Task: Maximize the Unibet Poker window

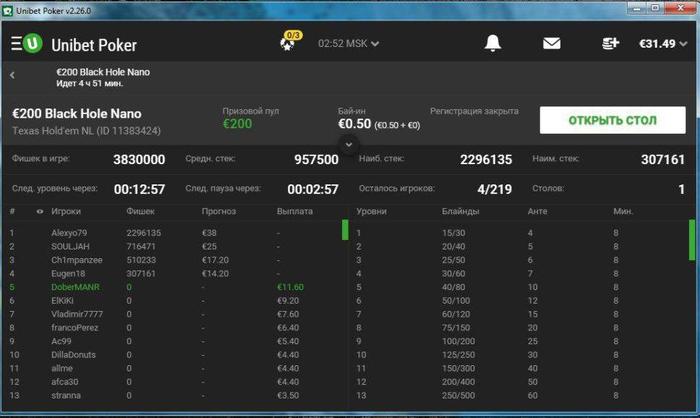Action: tap(655, 8)
